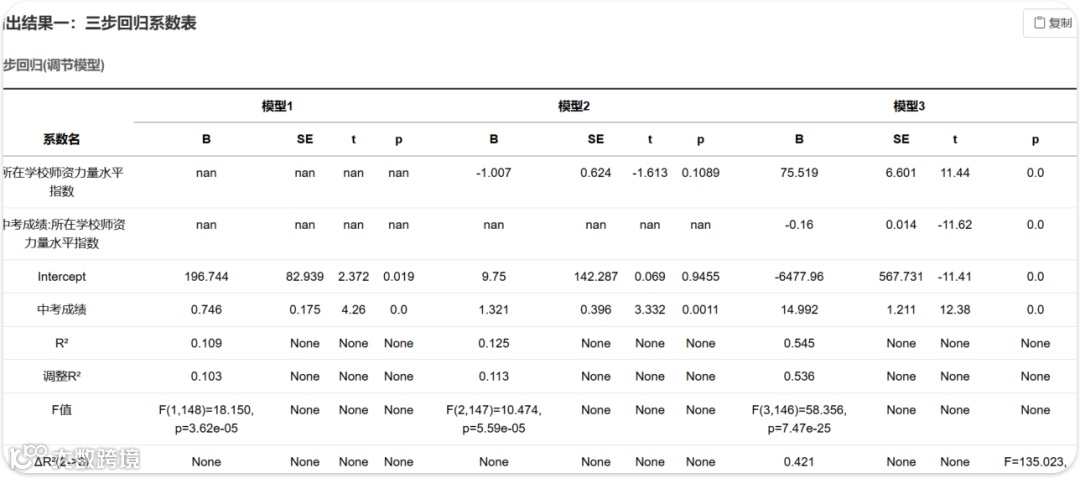Select the R² value 0.109
Screen dimensions: 1080x478
[206, 343]
